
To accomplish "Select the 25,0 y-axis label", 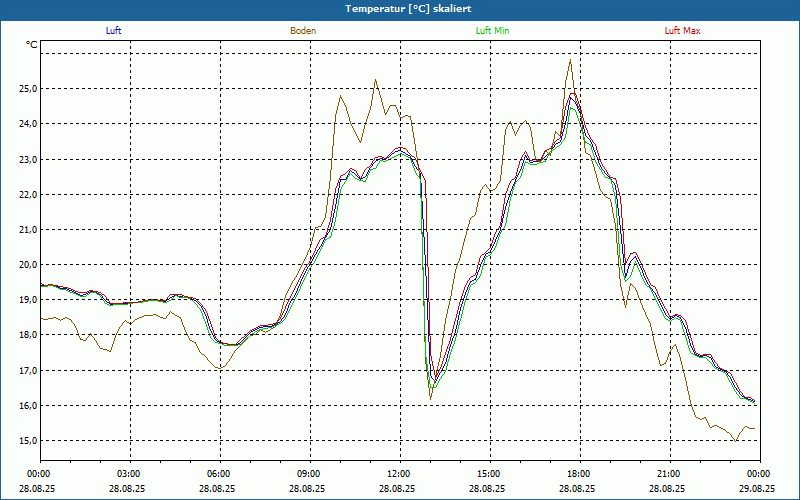I will point(26,89).
